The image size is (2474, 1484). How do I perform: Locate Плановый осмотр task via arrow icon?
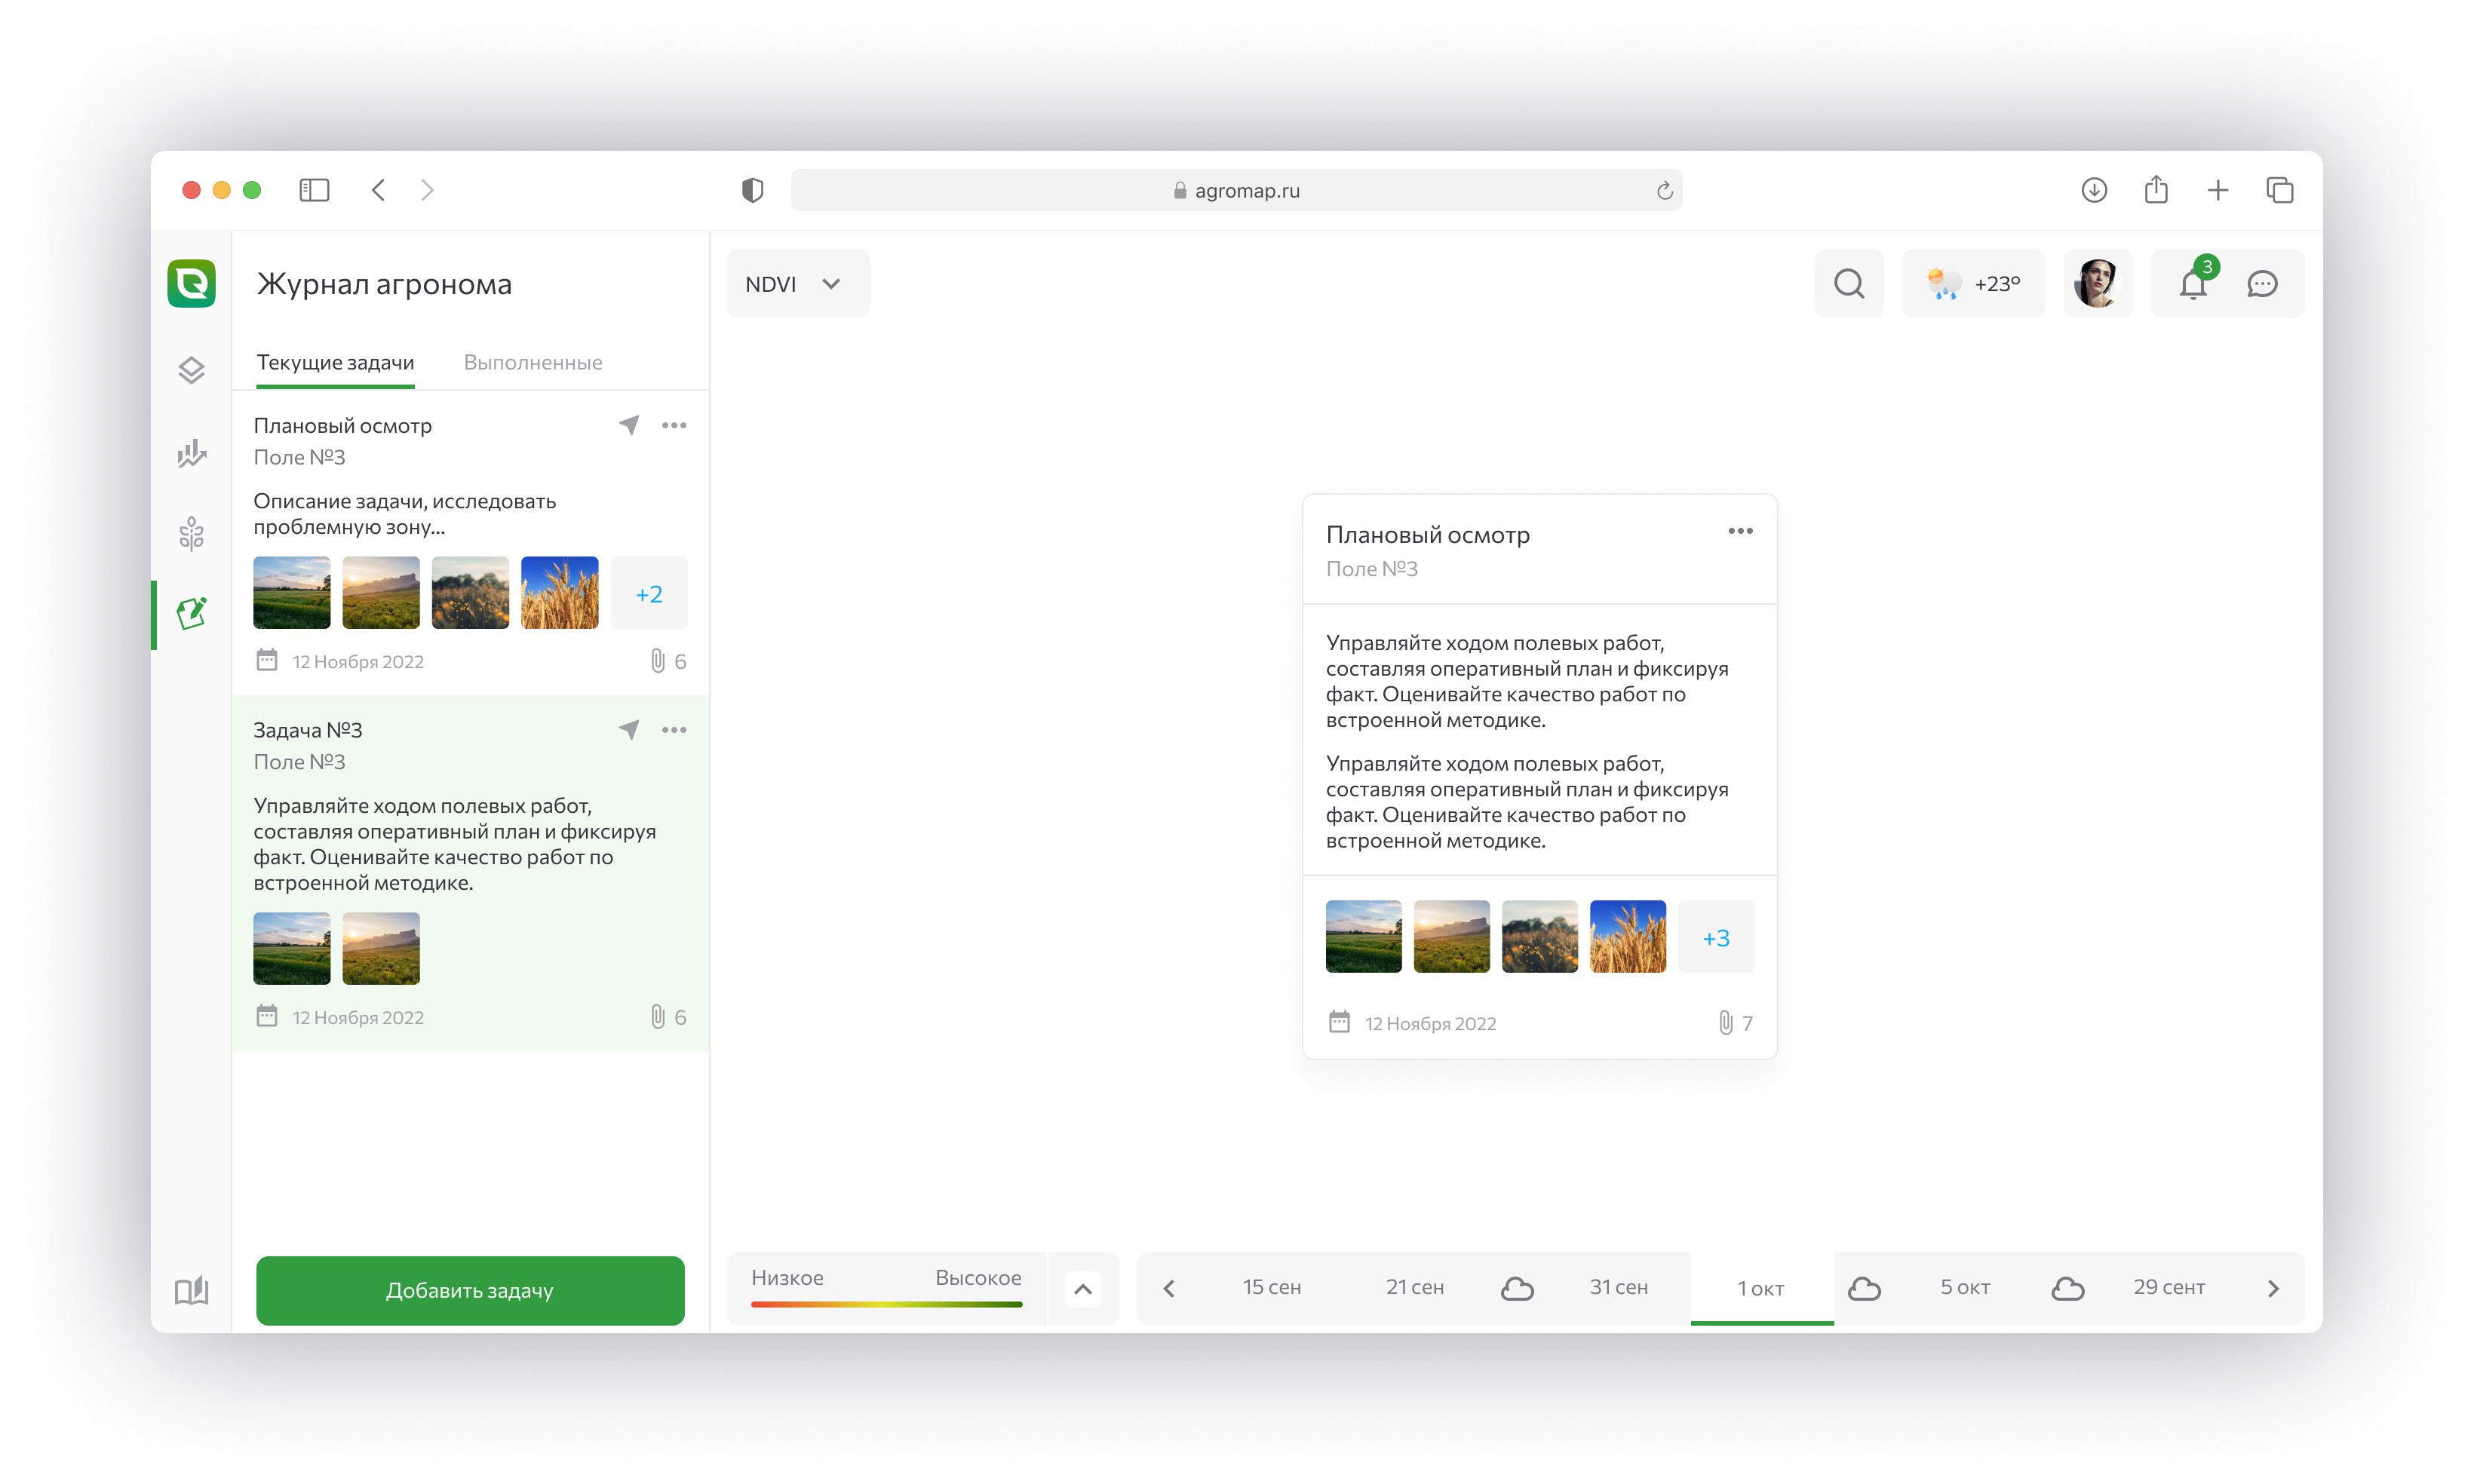coord(629,425)
